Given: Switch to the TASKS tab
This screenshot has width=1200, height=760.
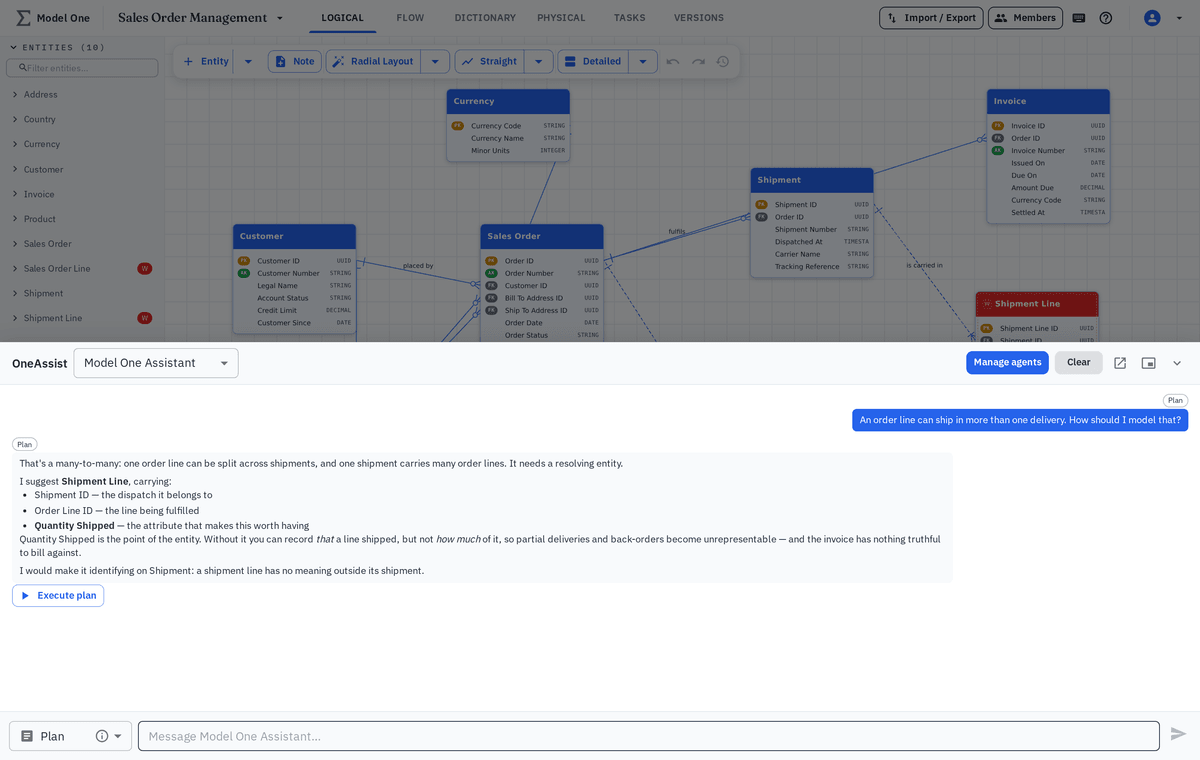Looking at the screenshot, I should pos(629,18).
